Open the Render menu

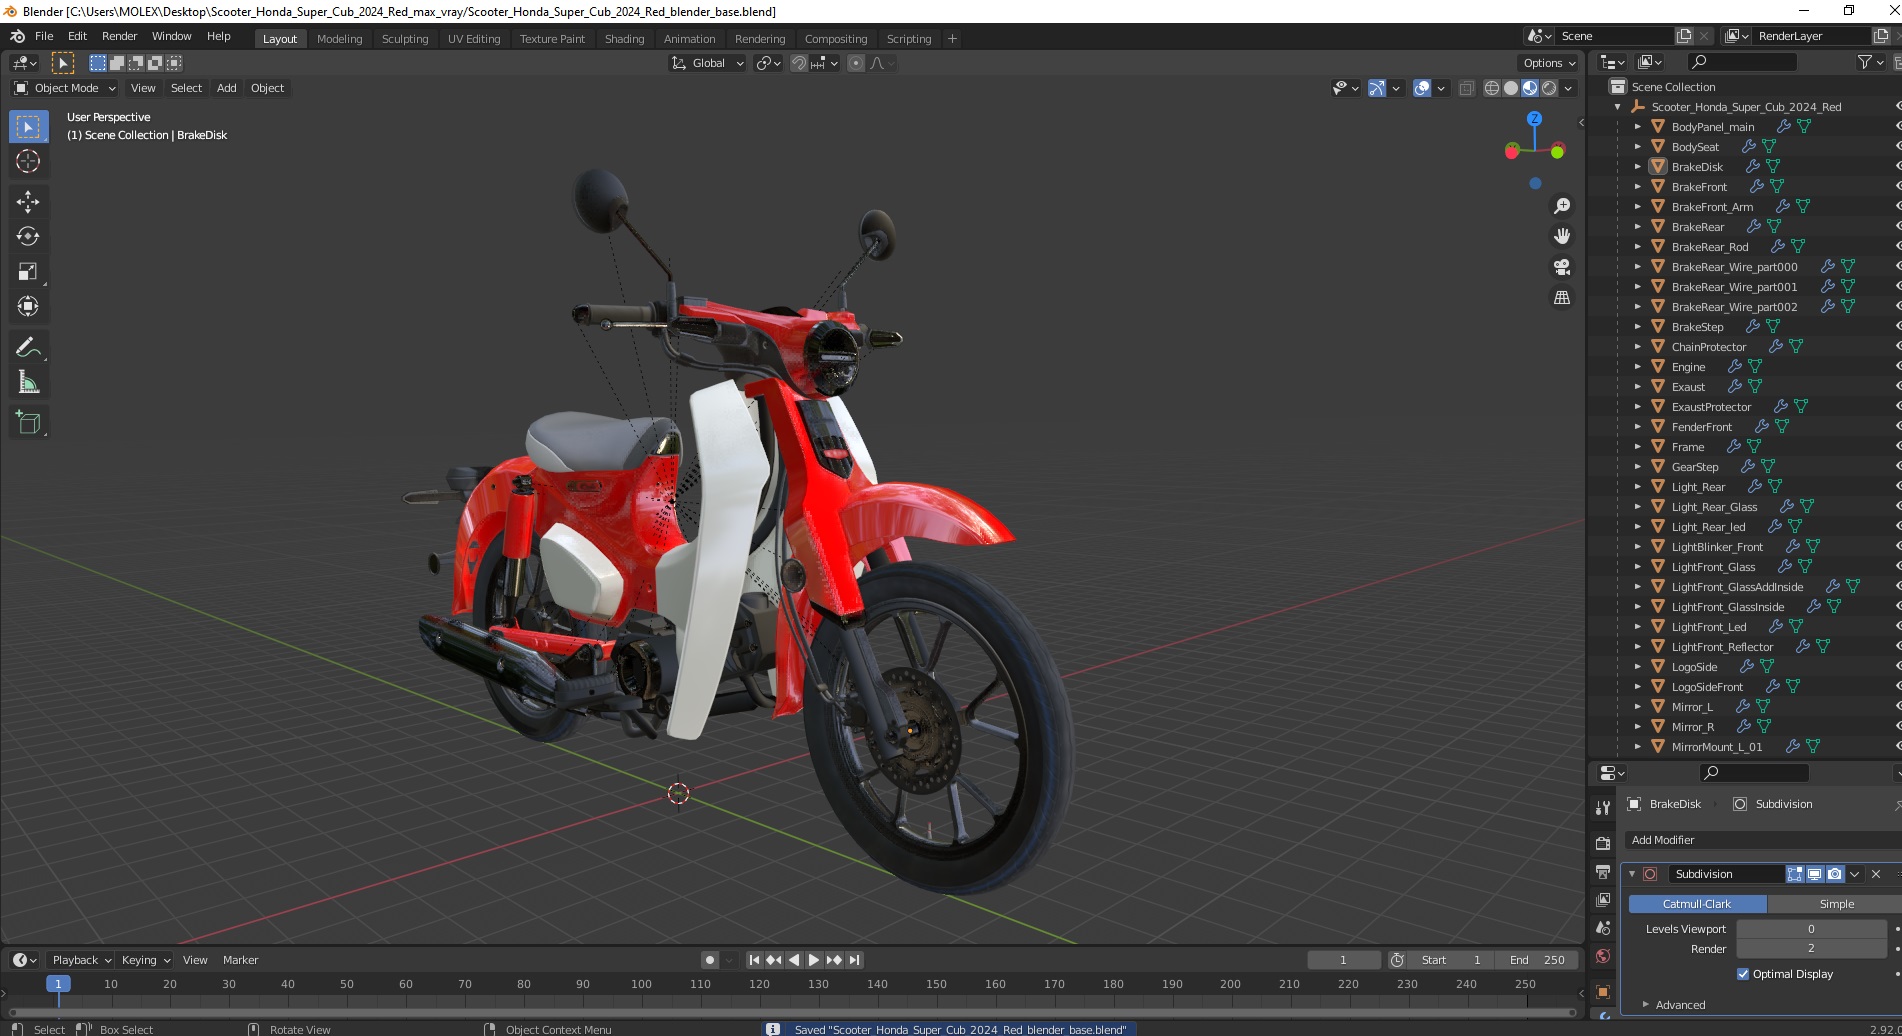(119, 36)
